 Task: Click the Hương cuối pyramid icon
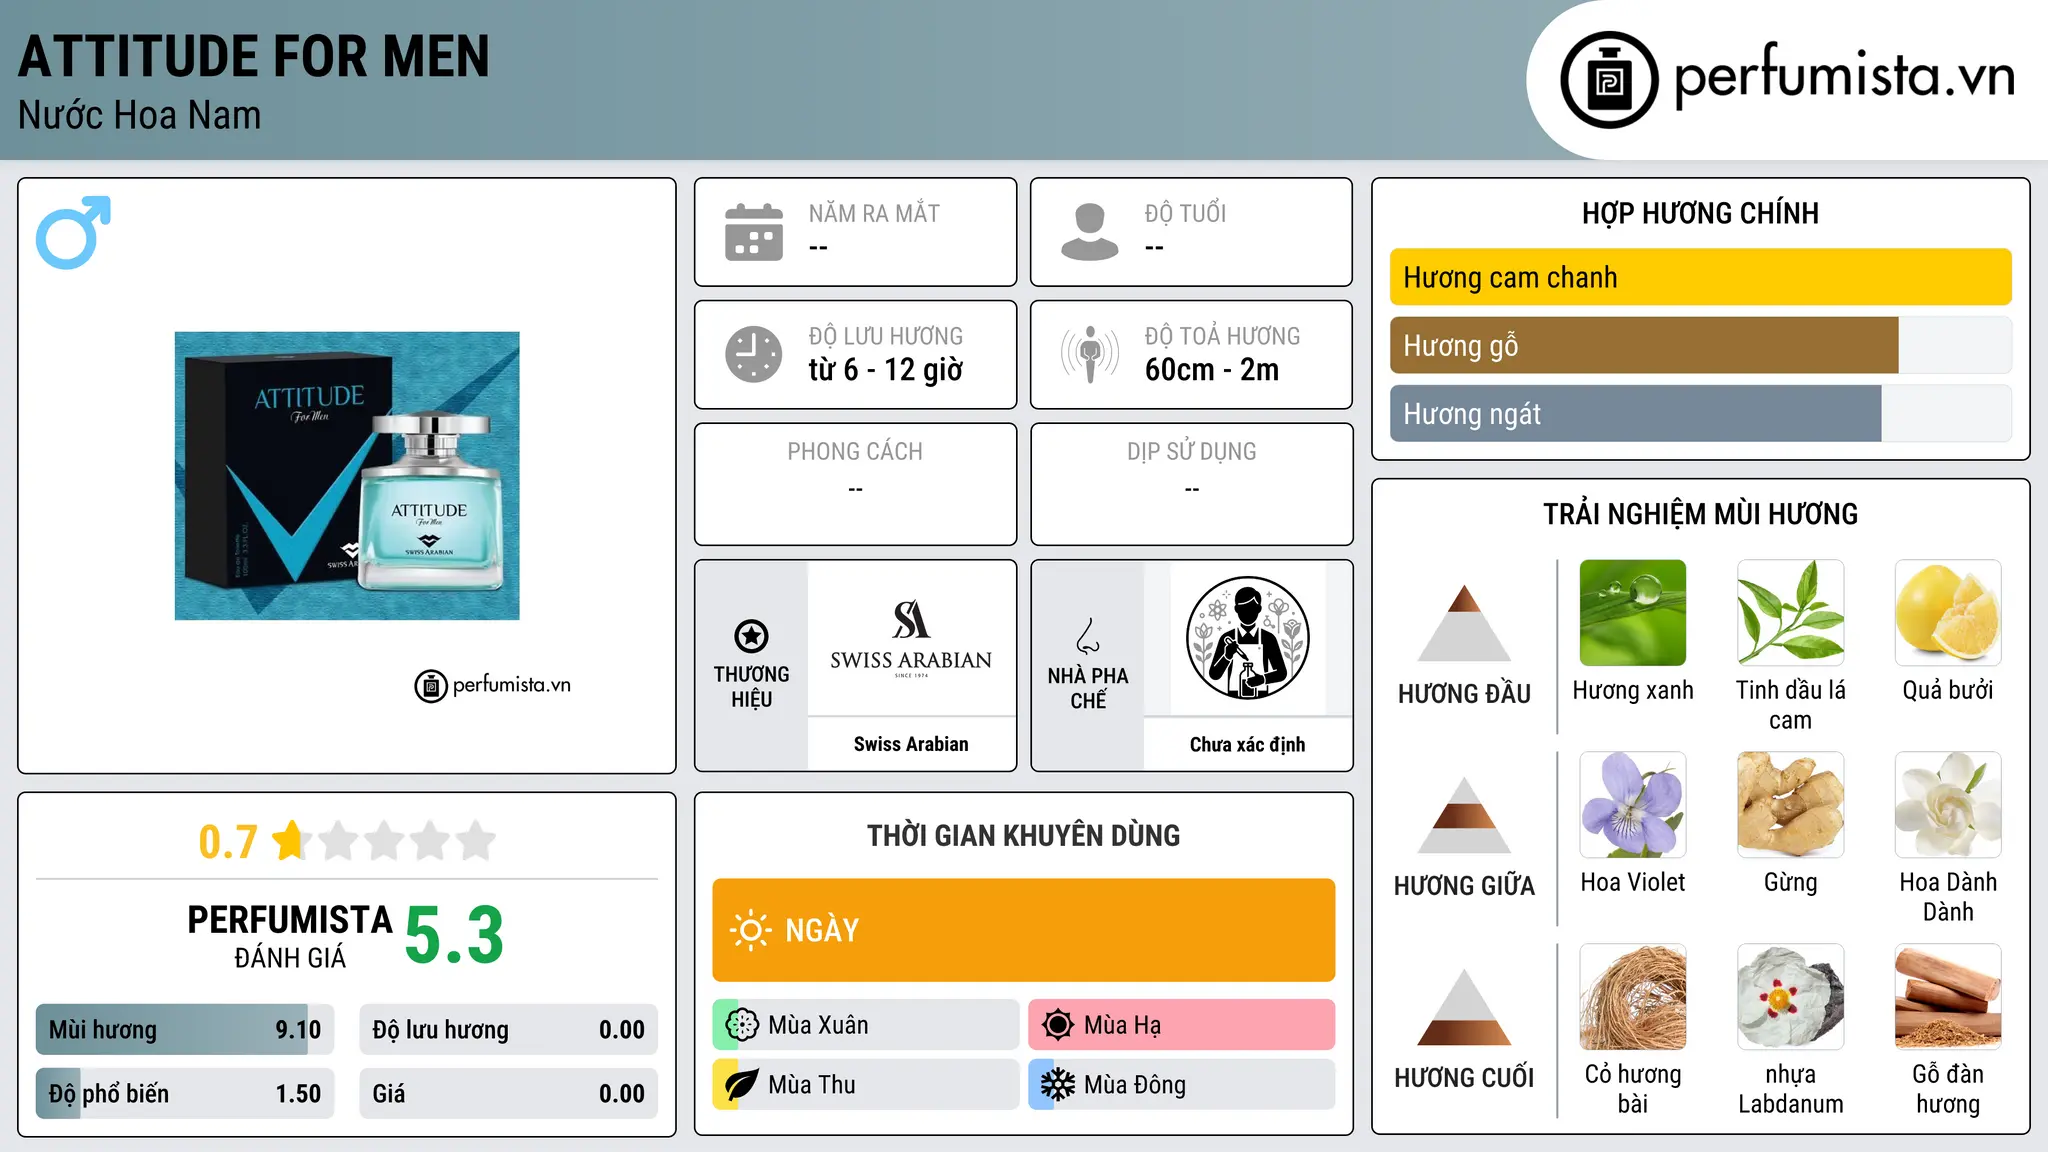tap(1464, 1007)
